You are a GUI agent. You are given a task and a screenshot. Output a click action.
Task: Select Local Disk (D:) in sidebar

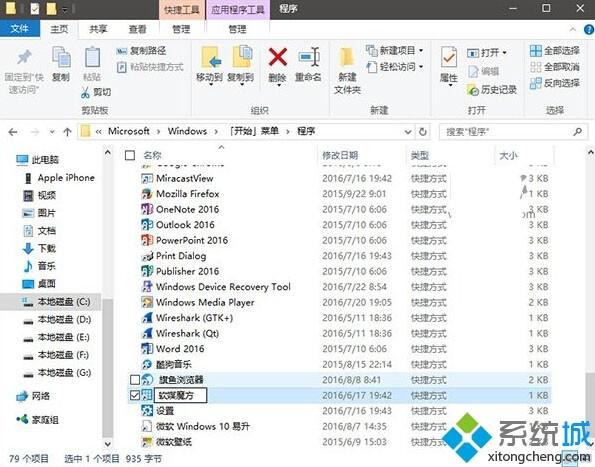point(57,320)
